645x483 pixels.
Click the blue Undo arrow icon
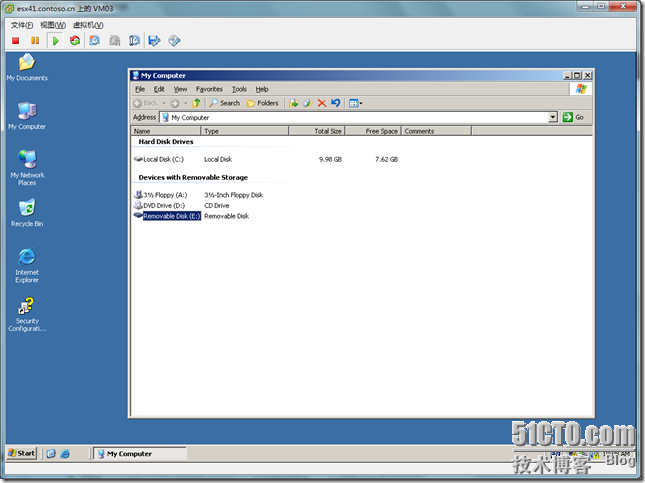tap(336, 103)
